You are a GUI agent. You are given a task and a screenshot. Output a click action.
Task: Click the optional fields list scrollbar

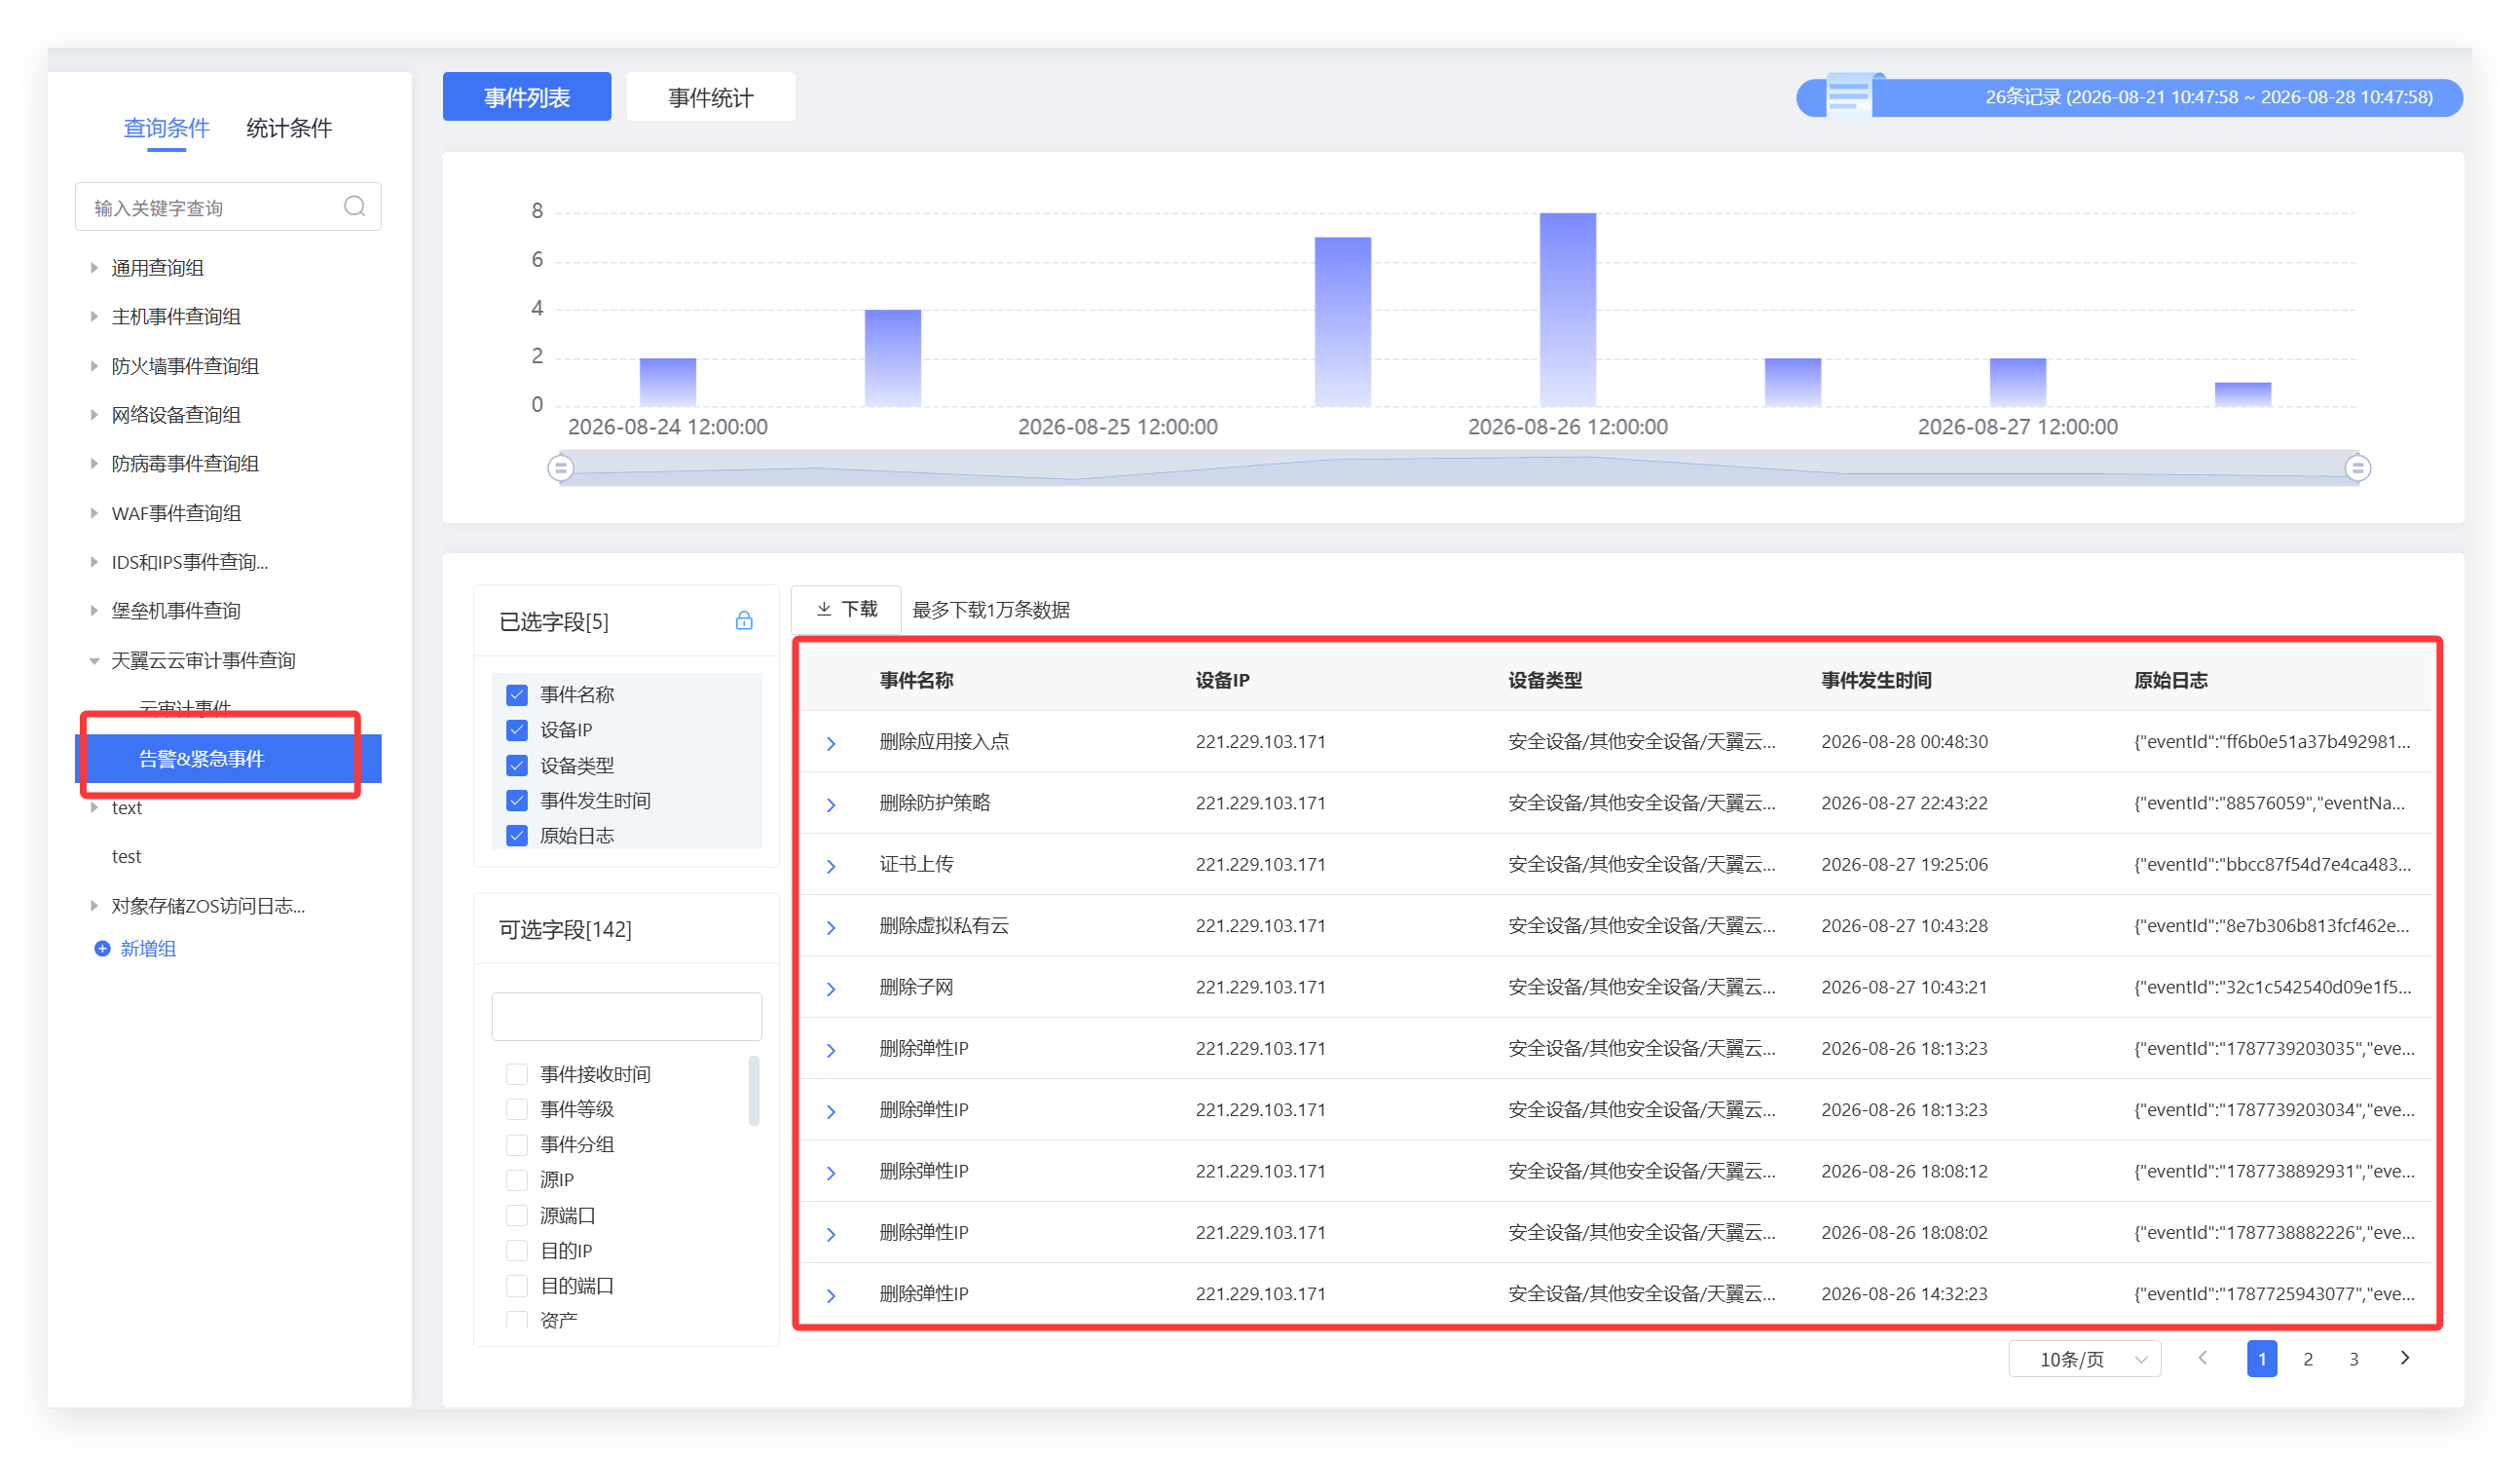[754, 1090]
